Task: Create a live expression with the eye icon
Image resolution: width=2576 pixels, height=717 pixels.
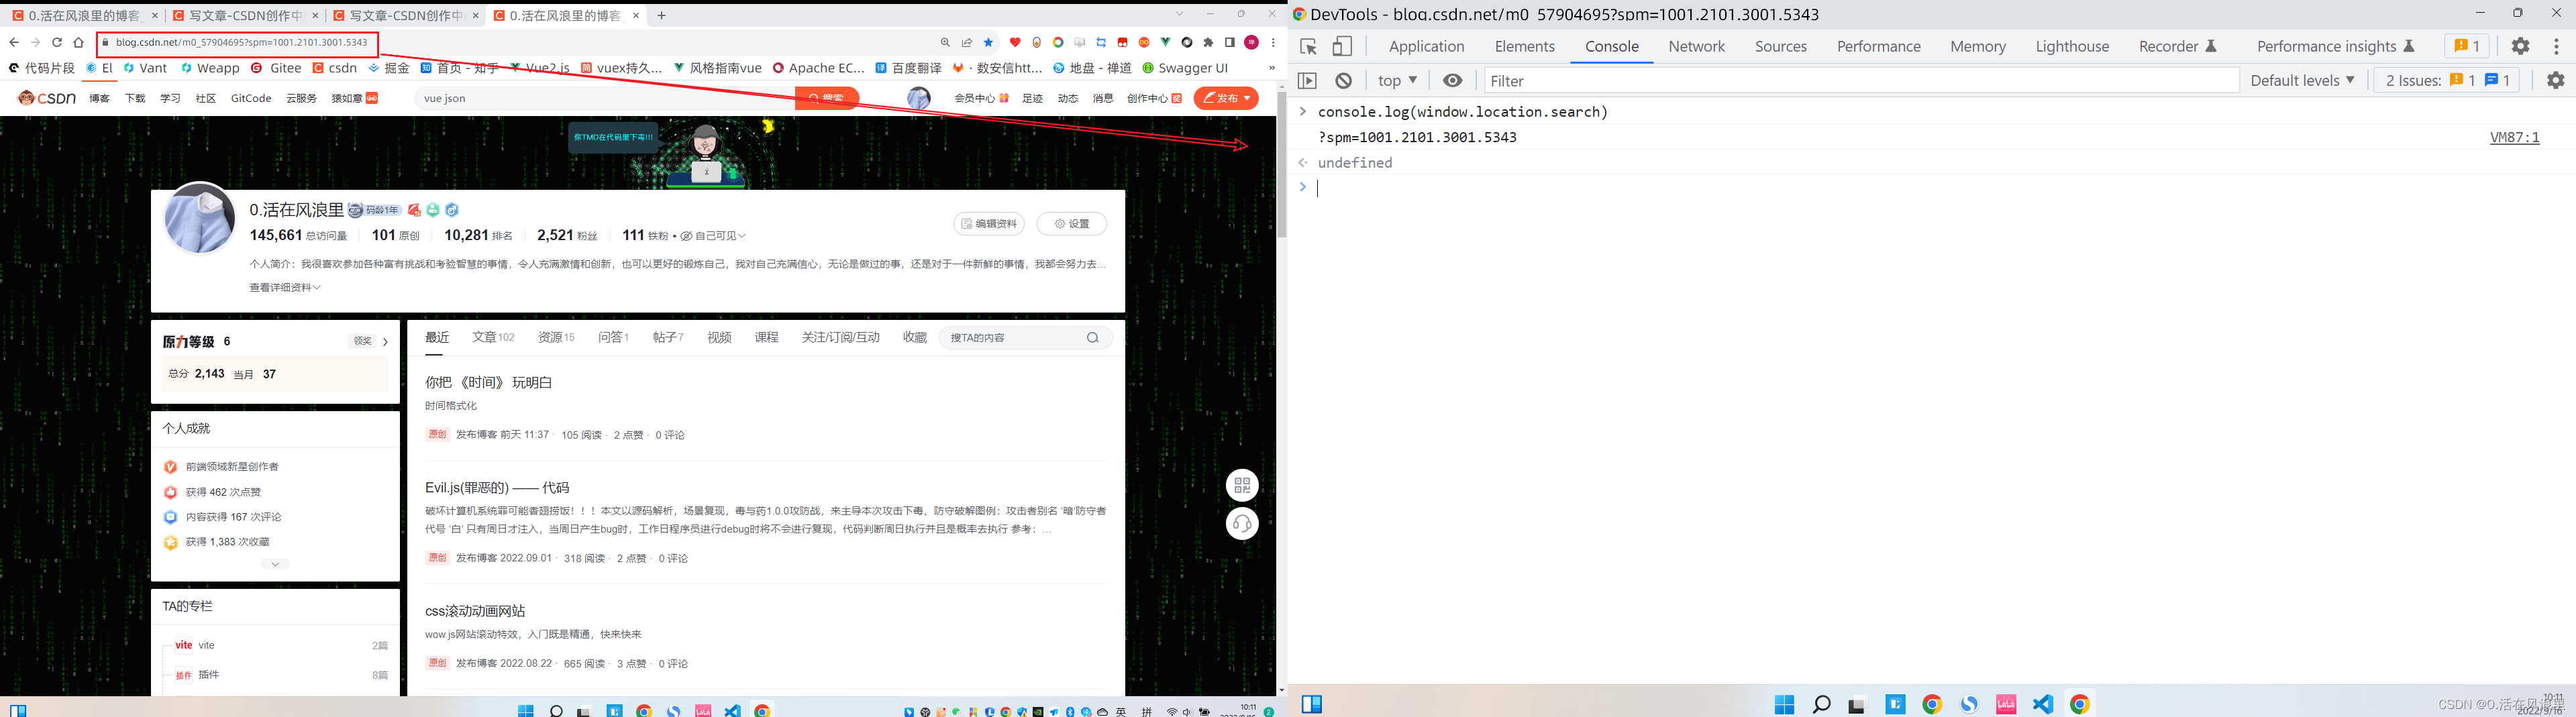Action: pos(1453,80)
